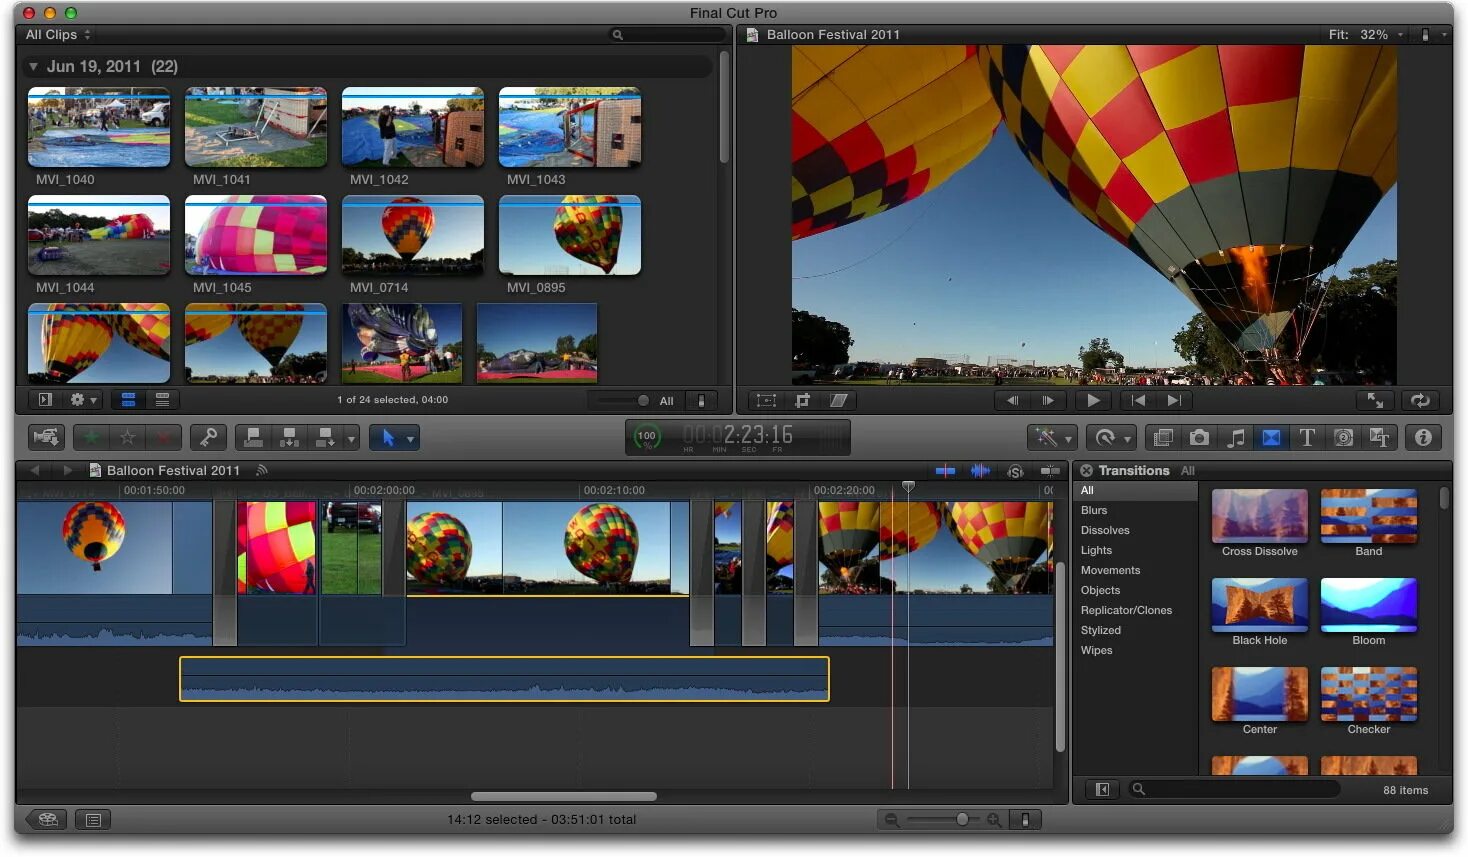Open the viewer Fit zoom dropdown

[1378, 34]
